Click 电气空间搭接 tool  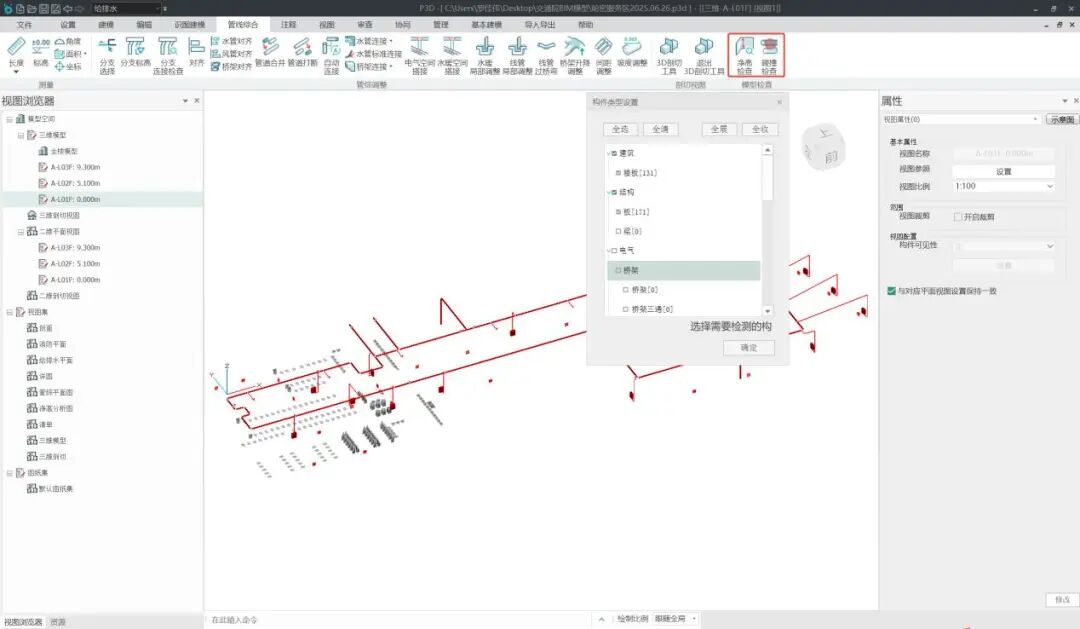tap(419, 55)
